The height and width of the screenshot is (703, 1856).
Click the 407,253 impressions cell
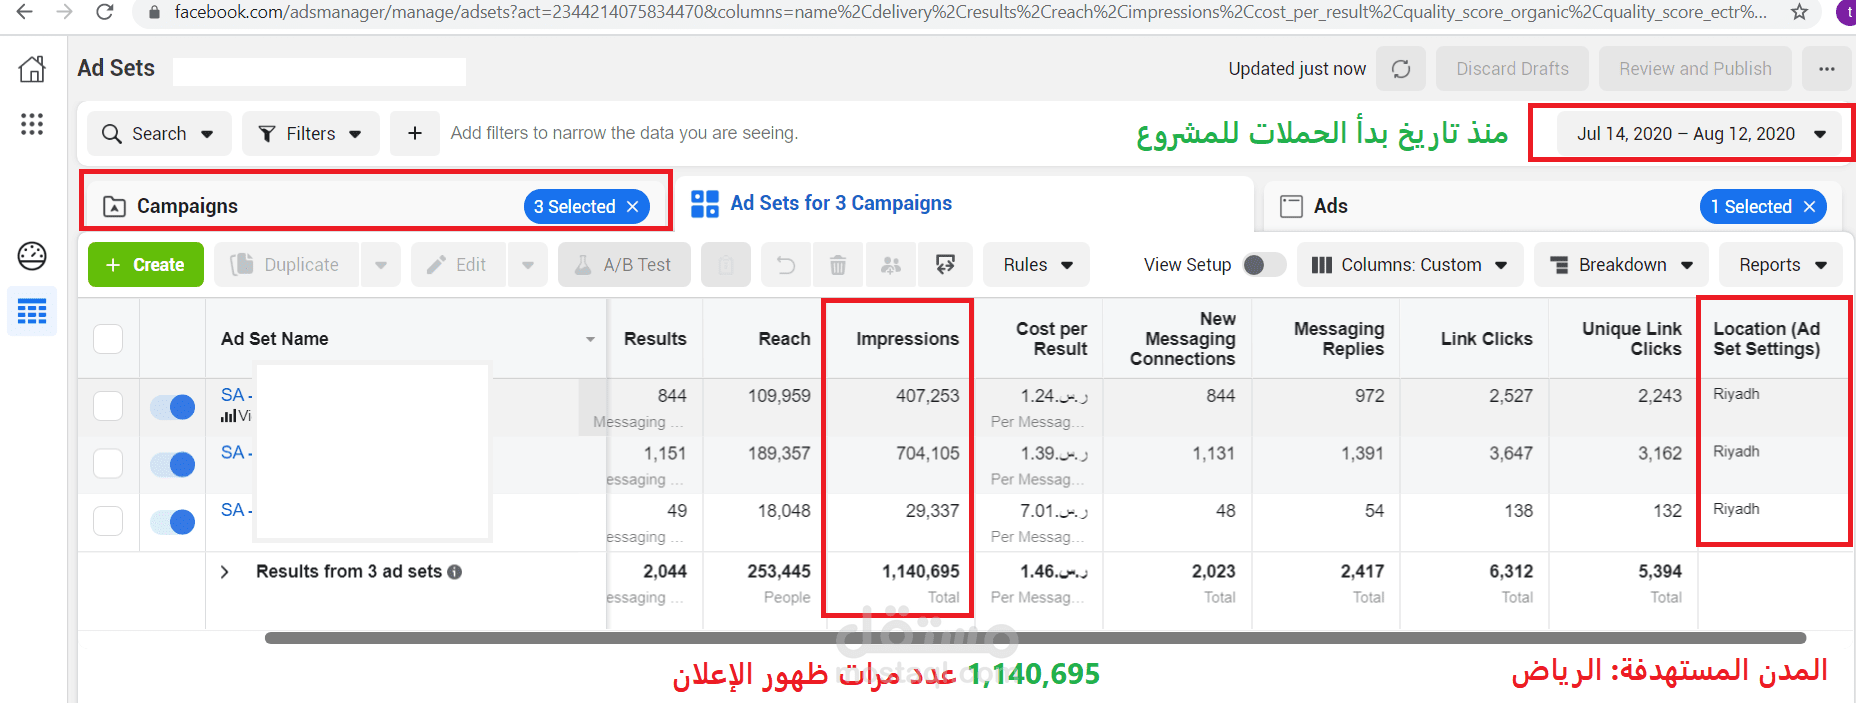tap(927, 396)
